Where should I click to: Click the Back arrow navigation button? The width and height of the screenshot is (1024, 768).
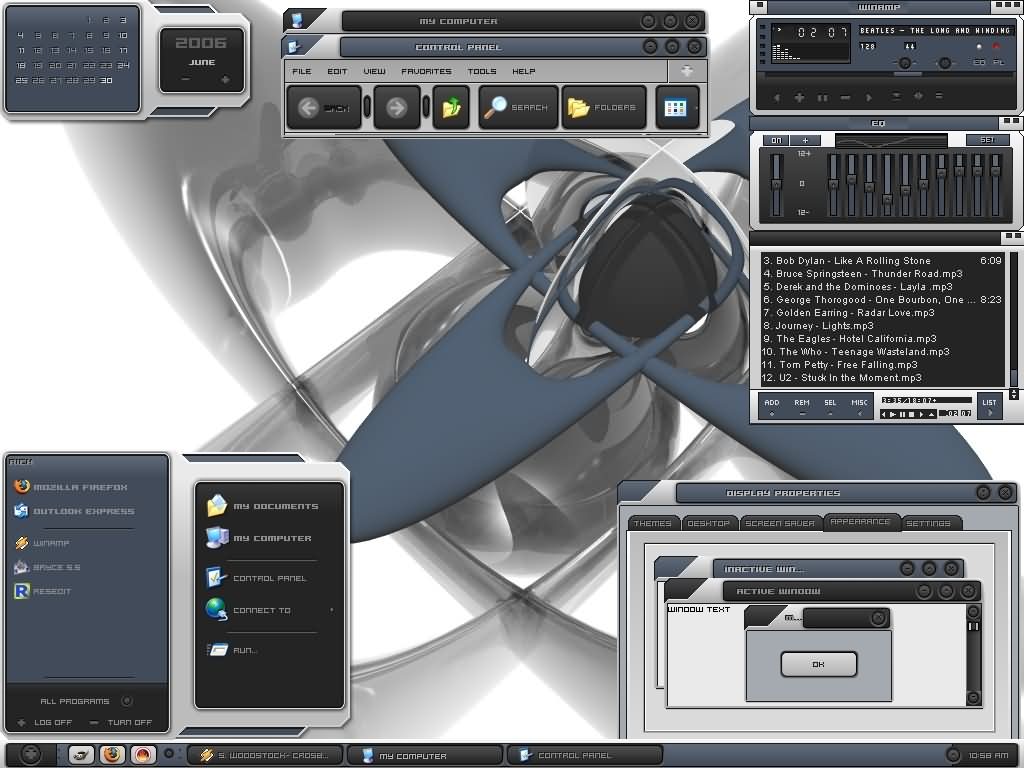[308, 108]
